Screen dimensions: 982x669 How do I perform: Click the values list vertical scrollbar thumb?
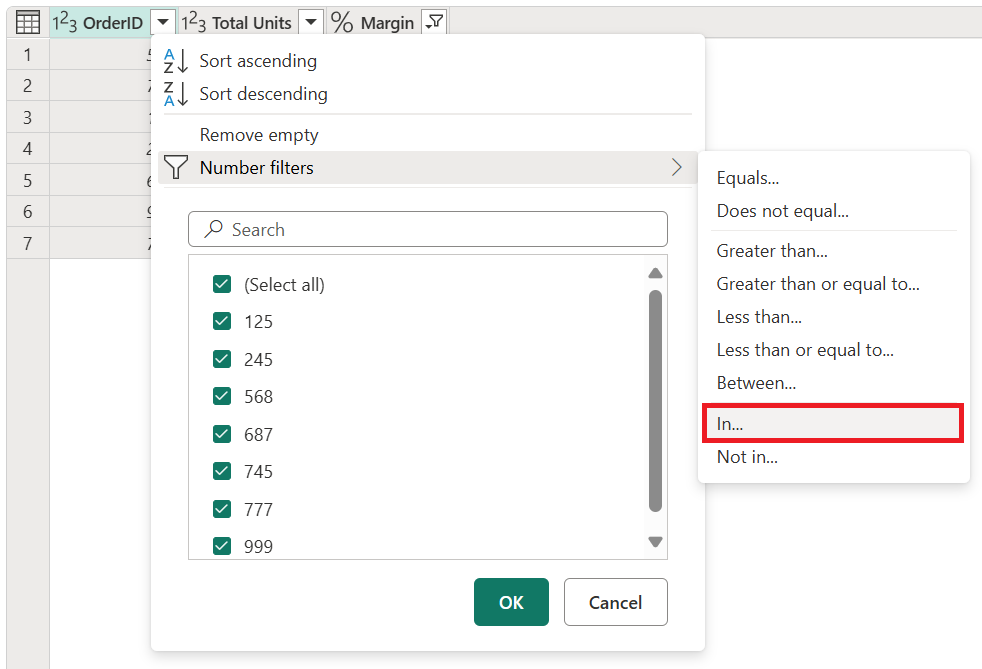tap(655, 400)
